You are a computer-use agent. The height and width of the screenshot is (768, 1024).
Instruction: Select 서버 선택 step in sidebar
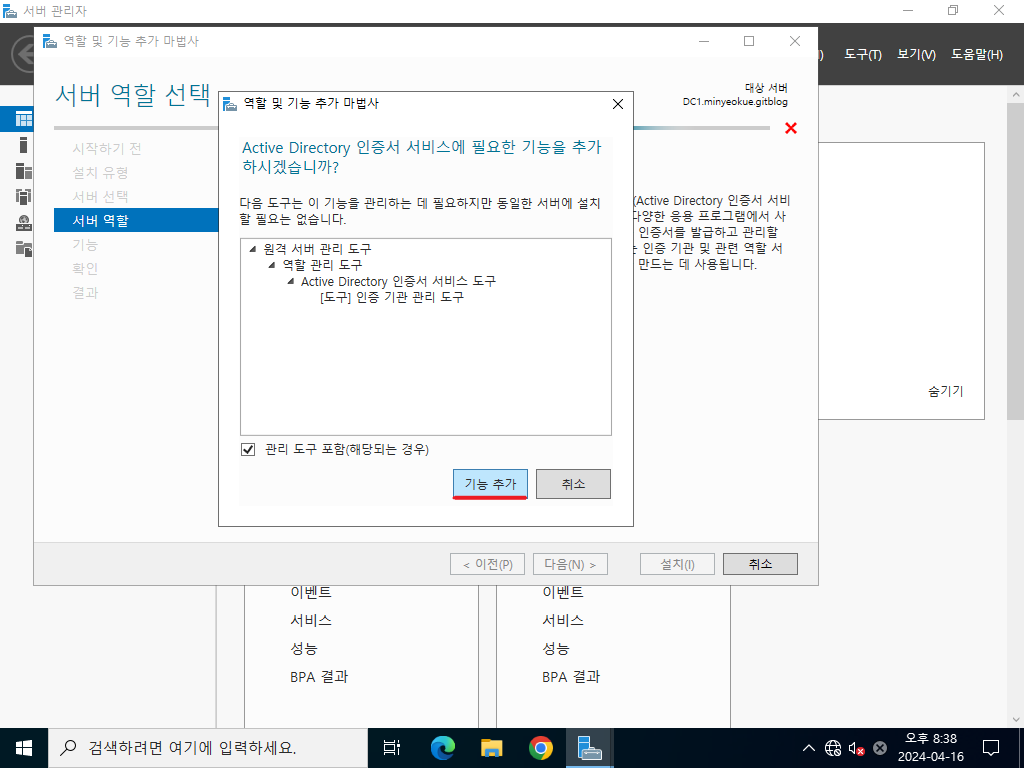100,197
